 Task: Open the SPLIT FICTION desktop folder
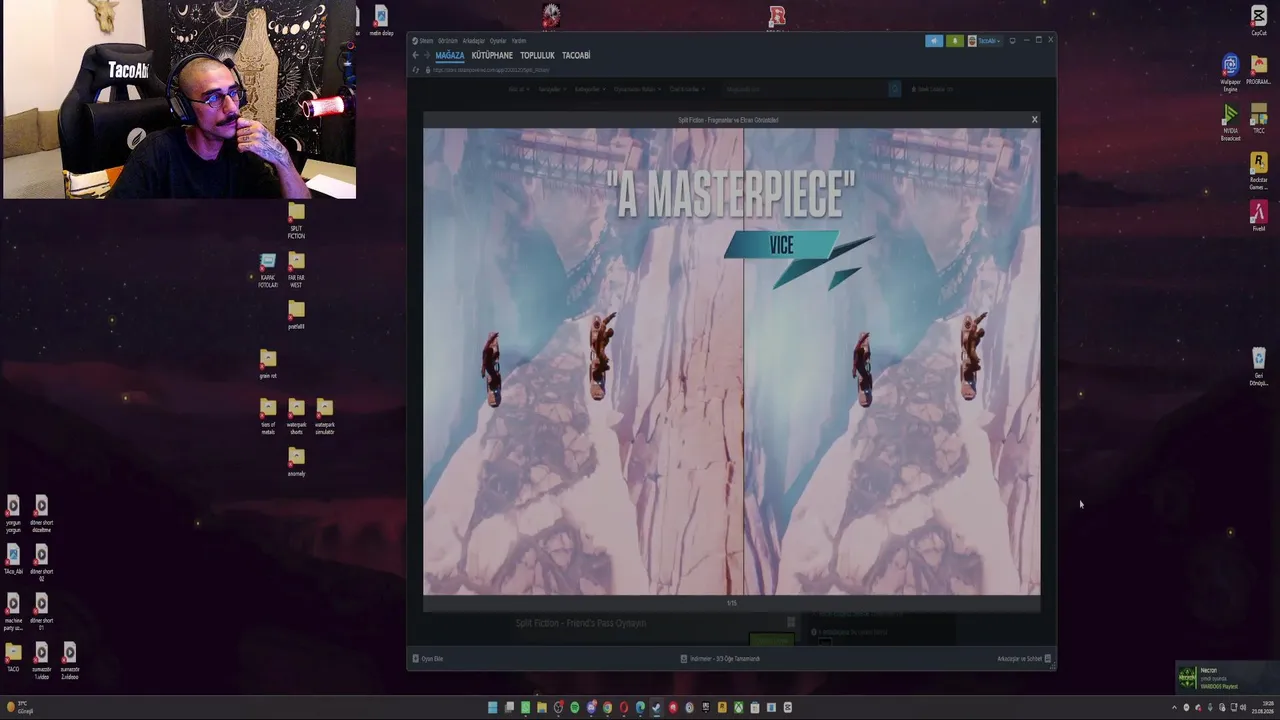(x=296, y=221)
